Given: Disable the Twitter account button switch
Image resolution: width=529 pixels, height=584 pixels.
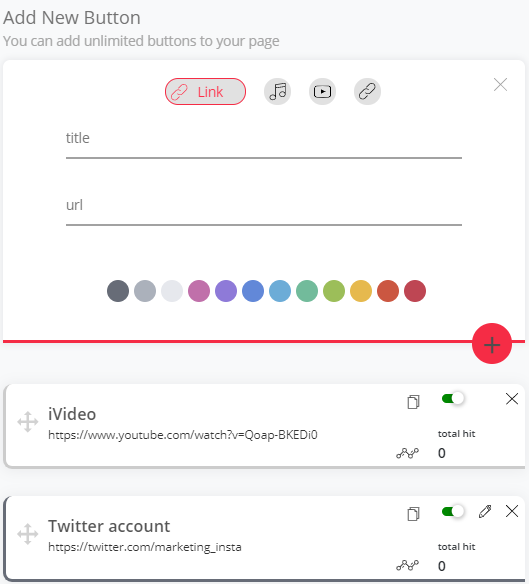Looking at the screenshot, I should pyautogui.click(x=453, y=511).
